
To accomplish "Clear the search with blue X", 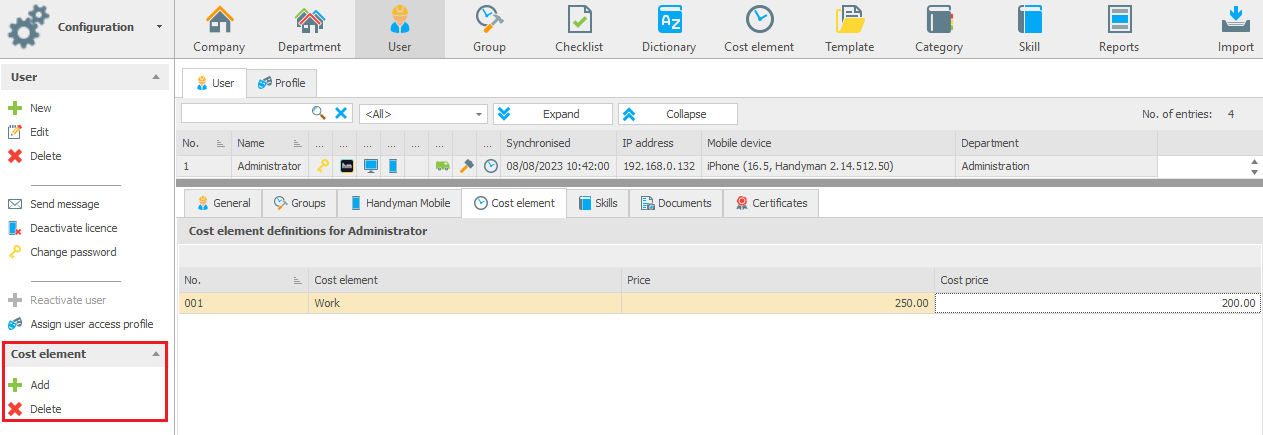I will [341, 113].
